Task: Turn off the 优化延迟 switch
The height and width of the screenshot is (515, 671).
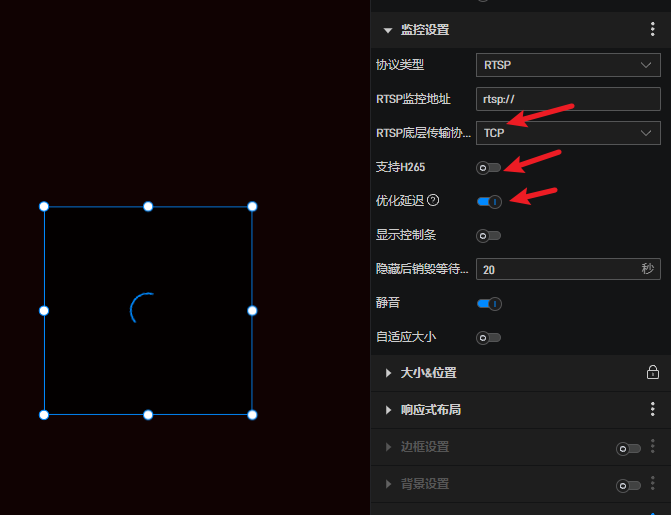Action: coord(489,201)
